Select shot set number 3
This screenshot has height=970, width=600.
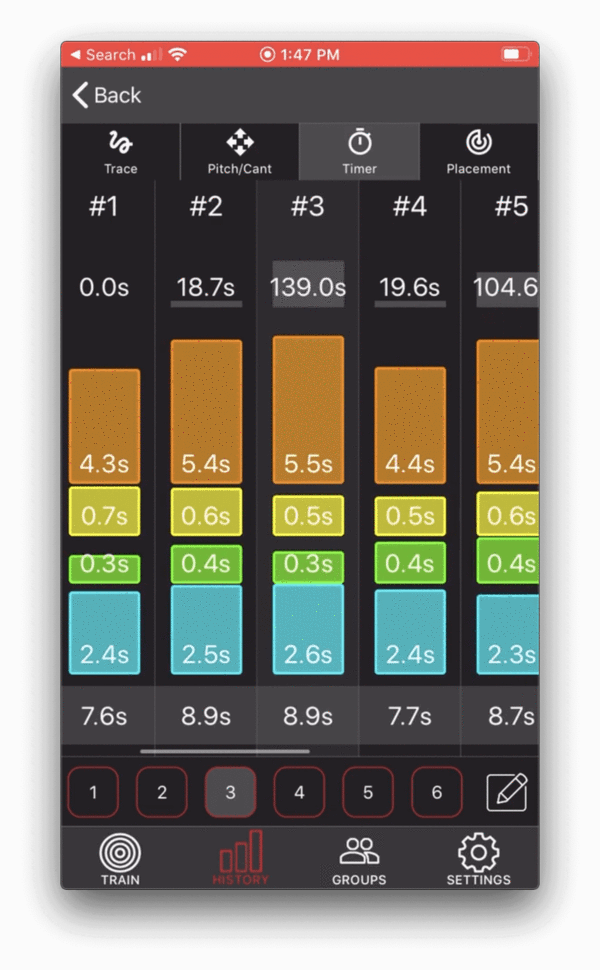coord(231,791)
